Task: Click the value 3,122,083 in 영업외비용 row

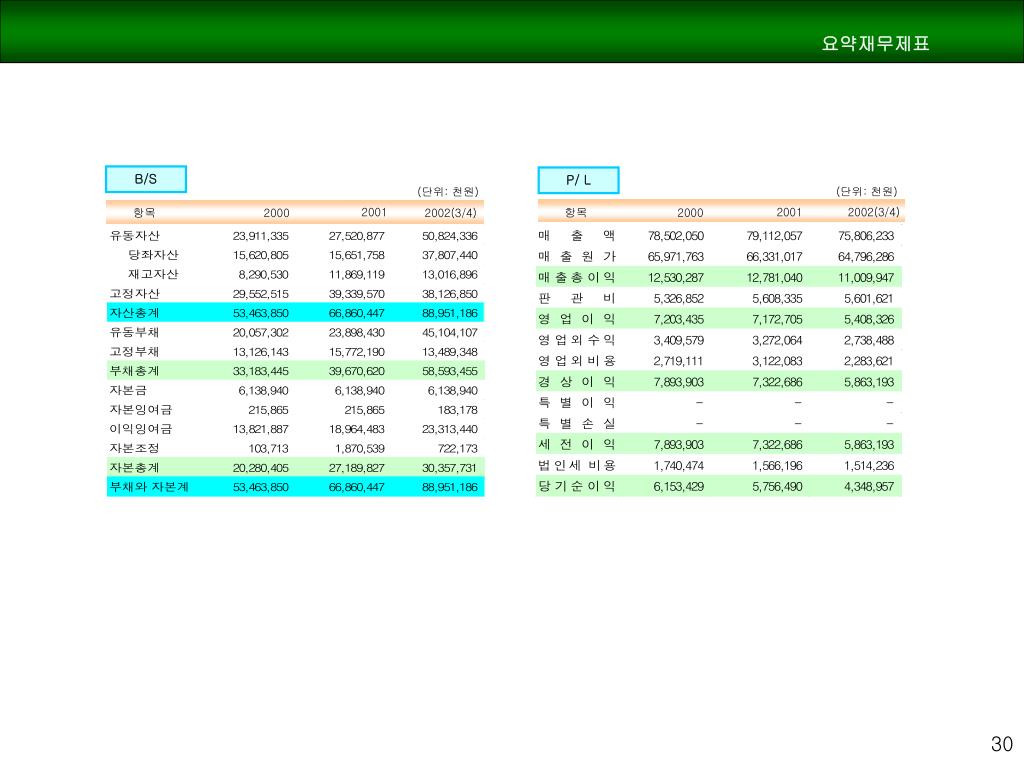Action: tap(777, 361)
